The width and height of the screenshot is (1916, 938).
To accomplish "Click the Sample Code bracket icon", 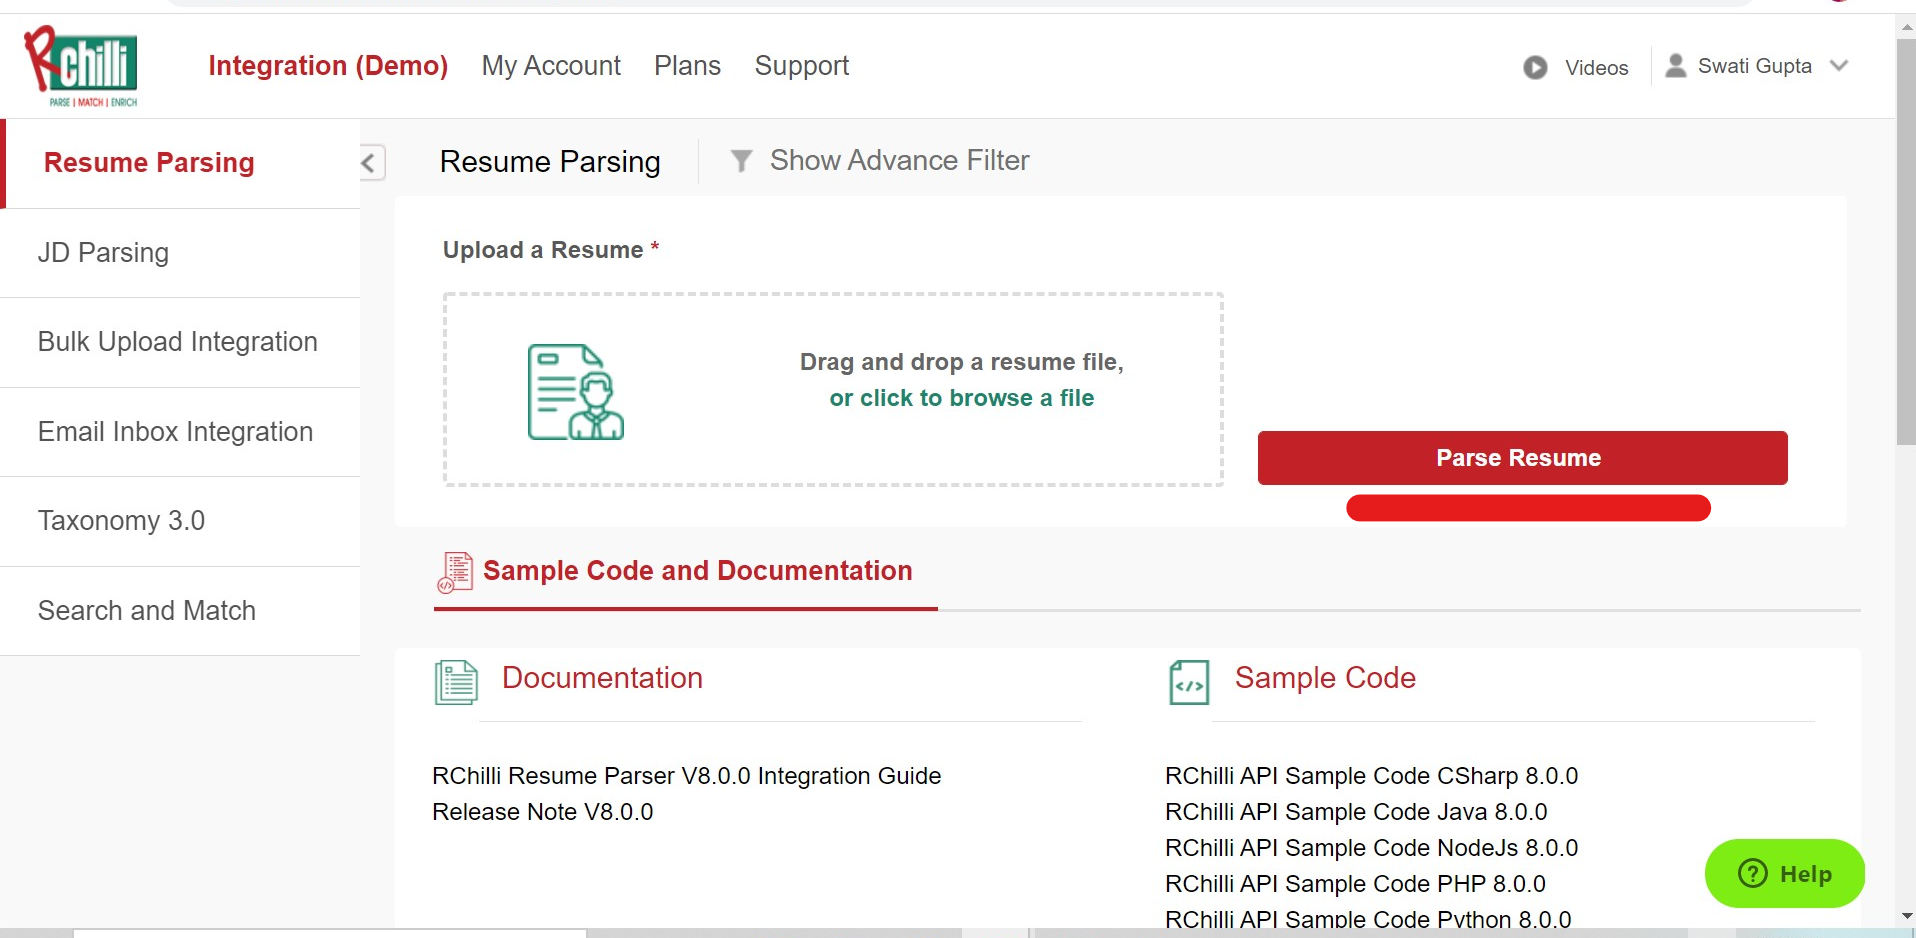I will (1189, 682).
